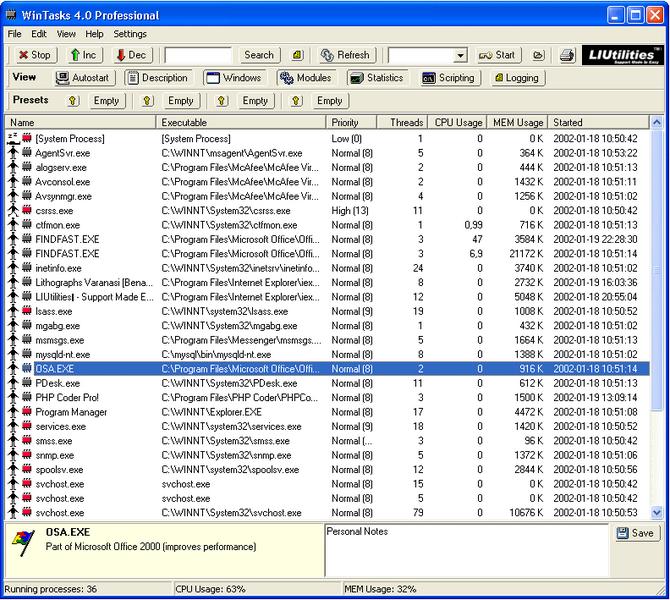Click the chip icon beside ctfmon.exe

coord(27,224)
